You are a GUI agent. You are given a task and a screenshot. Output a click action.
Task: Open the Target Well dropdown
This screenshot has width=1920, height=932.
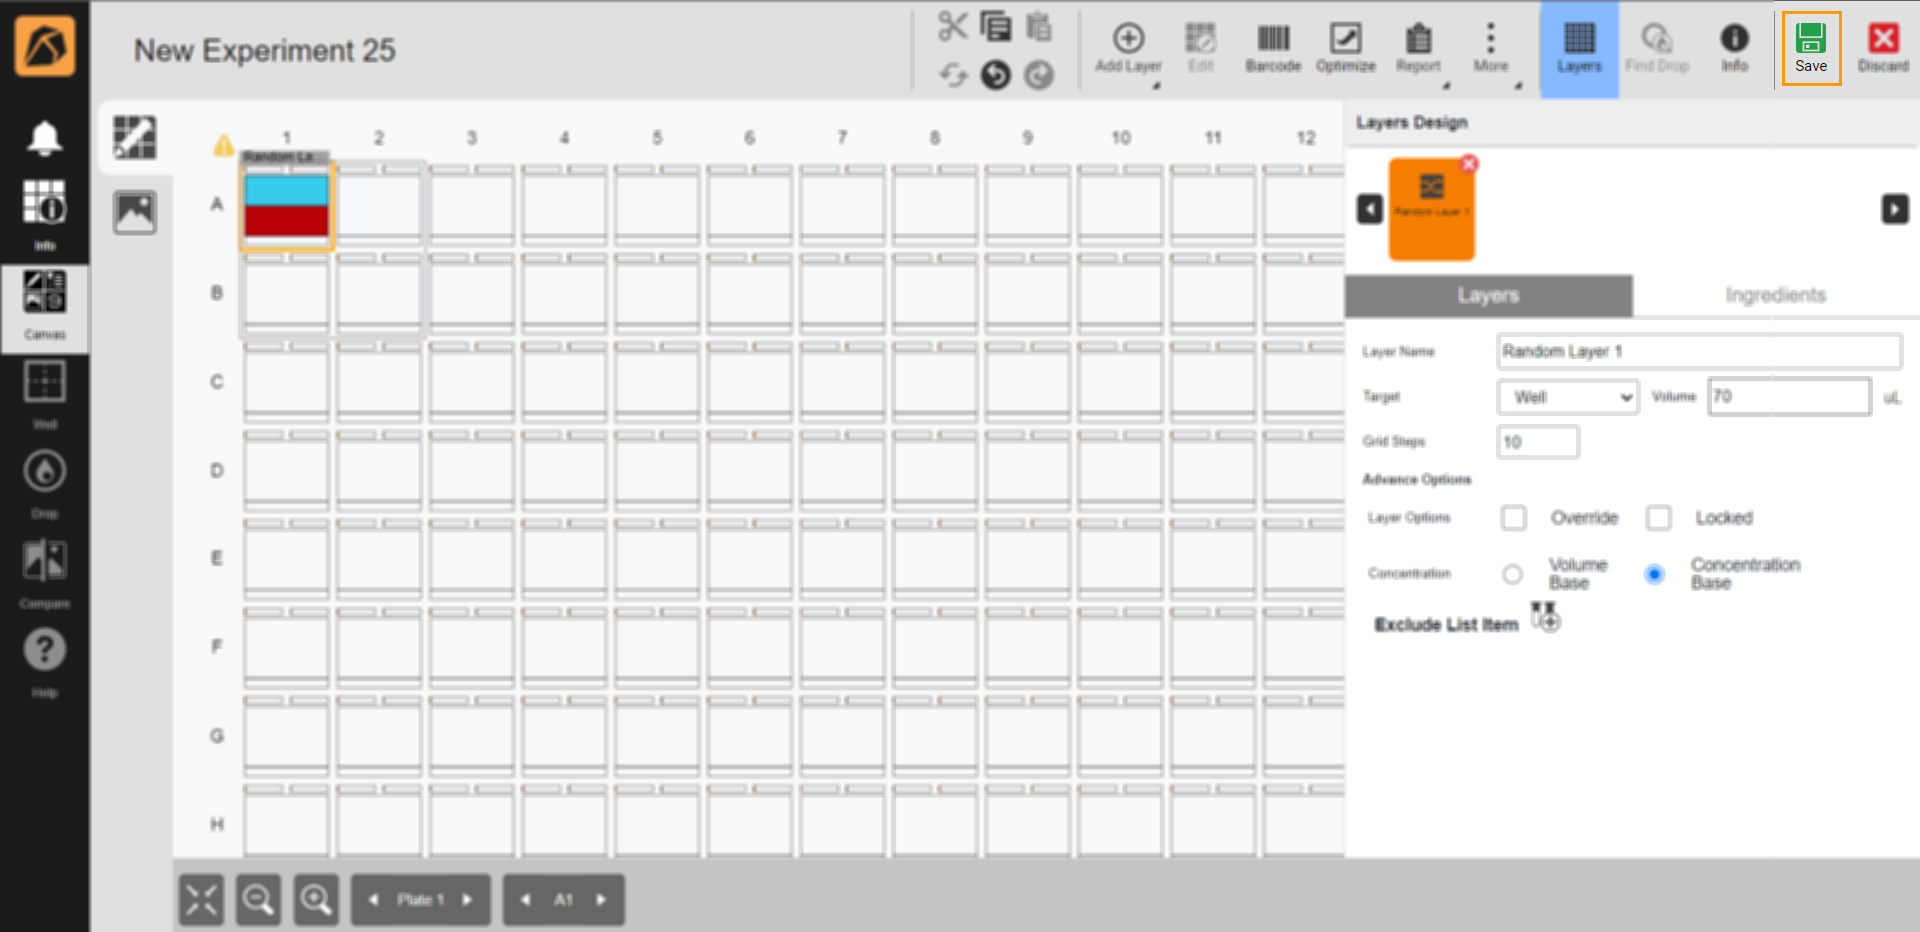point(1568,397)
